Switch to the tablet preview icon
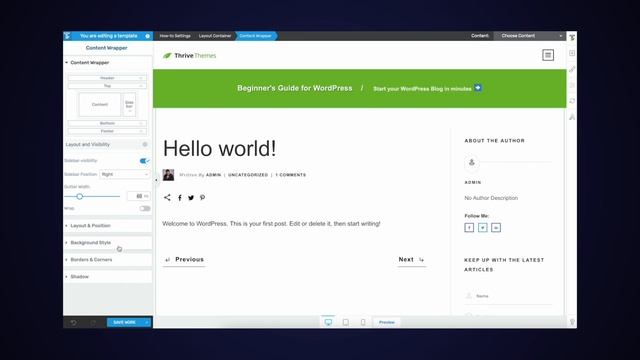Screen dimensions: 640x360 pos(346,322)
